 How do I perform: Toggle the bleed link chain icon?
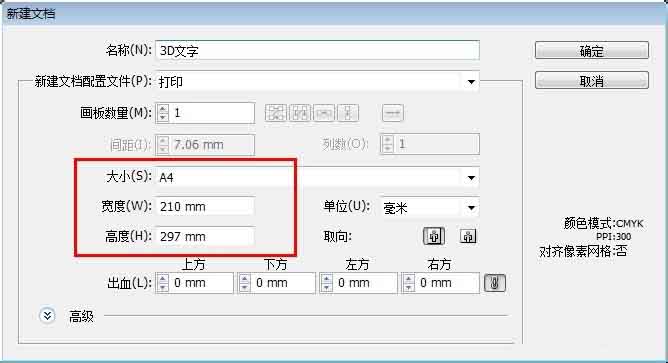click(x=495, y=283)
